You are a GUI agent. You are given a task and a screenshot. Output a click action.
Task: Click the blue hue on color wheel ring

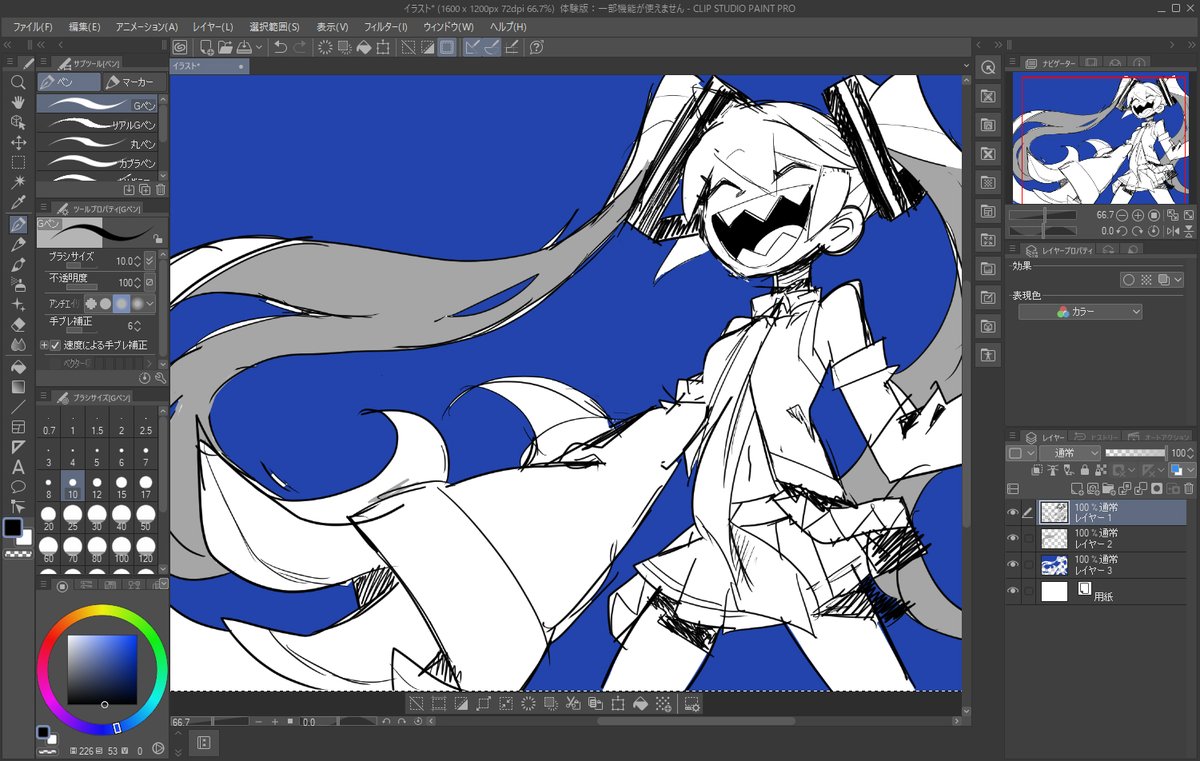(117, 727)
